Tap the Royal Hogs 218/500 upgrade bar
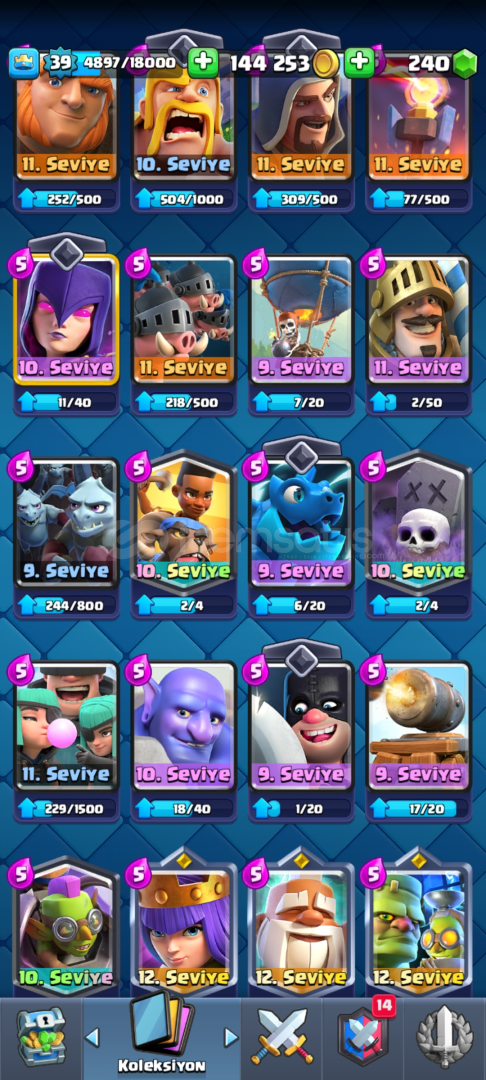The image size is (486, 1080). tap(184, 402)
